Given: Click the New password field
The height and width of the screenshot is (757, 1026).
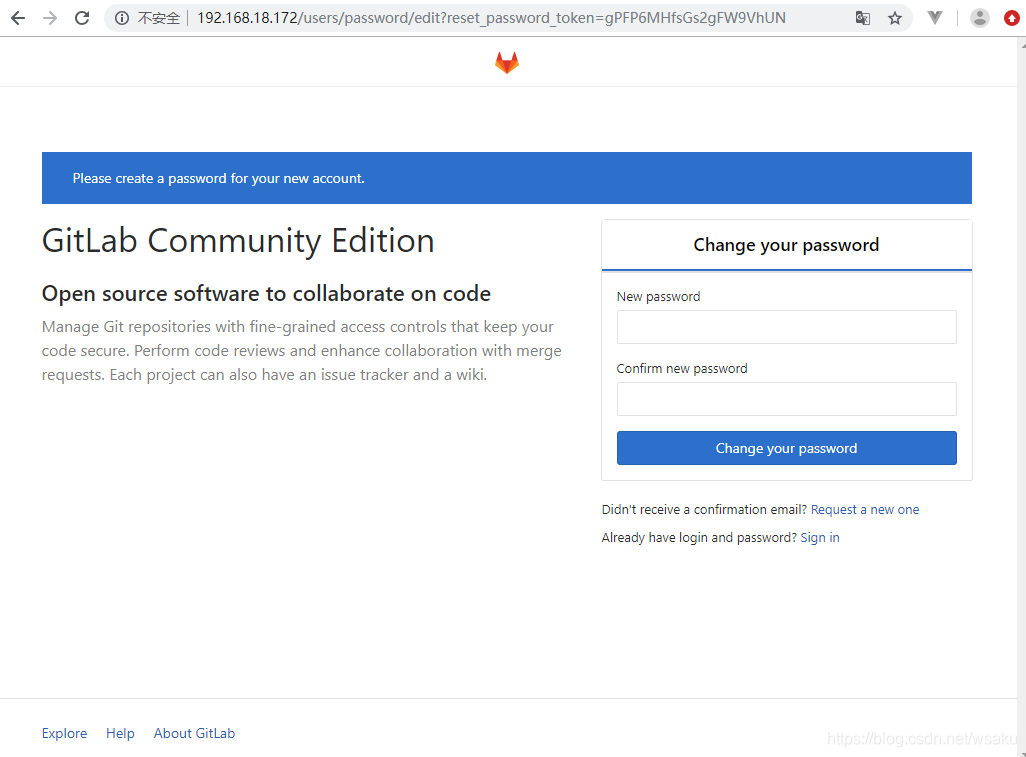Looking at the screenshot, I should pyautogui.click(x=787, y=327).
